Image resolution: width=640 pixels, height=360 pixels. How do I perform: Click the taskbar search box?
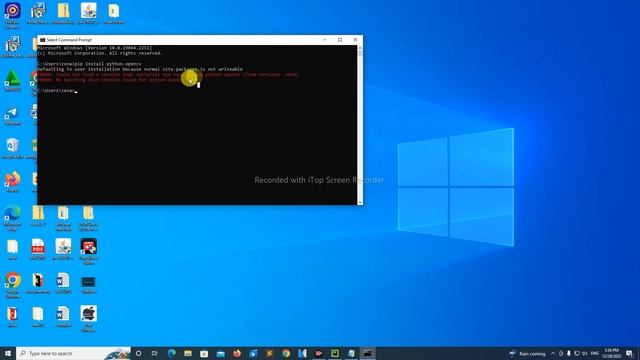(73, 353)
